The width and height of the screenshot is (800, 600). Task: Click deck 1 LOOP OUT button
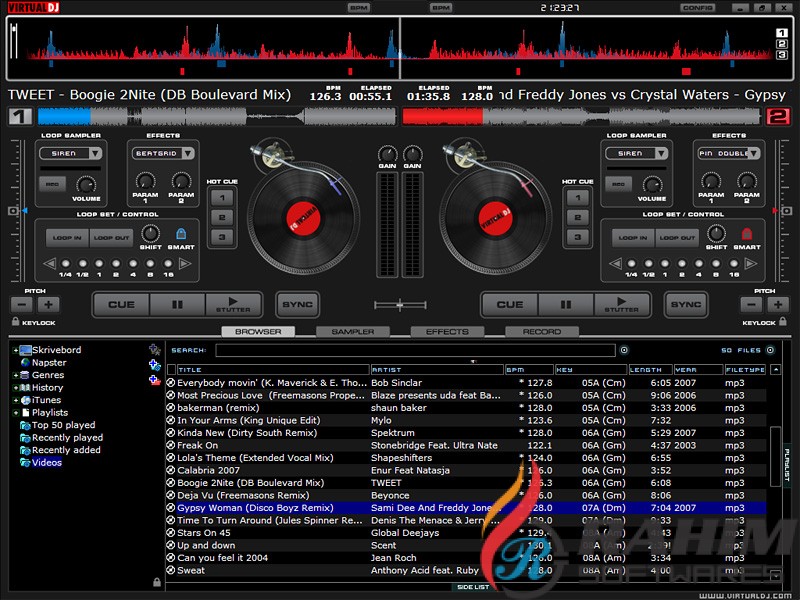point(111,238)
